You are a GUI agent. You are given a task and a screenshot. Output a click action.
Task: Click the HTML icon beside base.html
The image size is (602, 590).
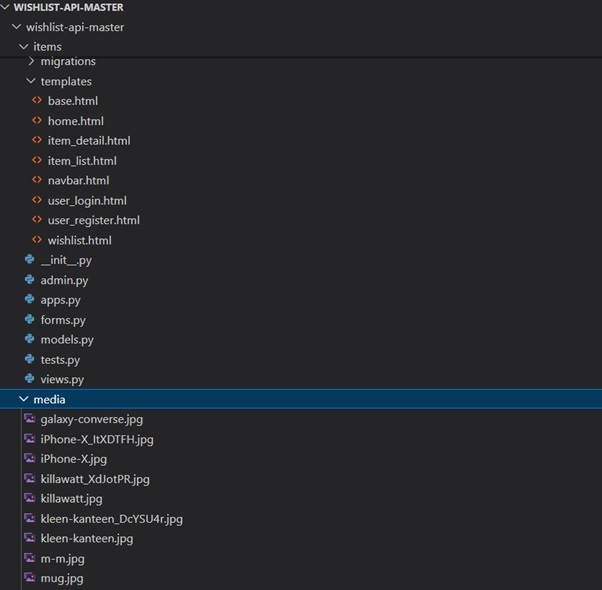point(38,101)
